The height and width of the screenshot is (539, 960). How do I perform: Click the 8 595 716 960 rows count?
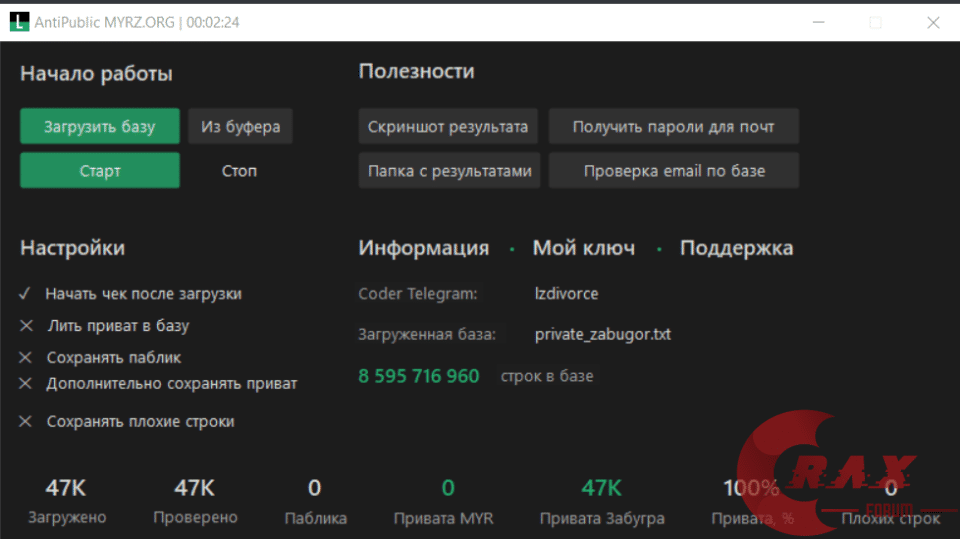[x=419, y=375]
